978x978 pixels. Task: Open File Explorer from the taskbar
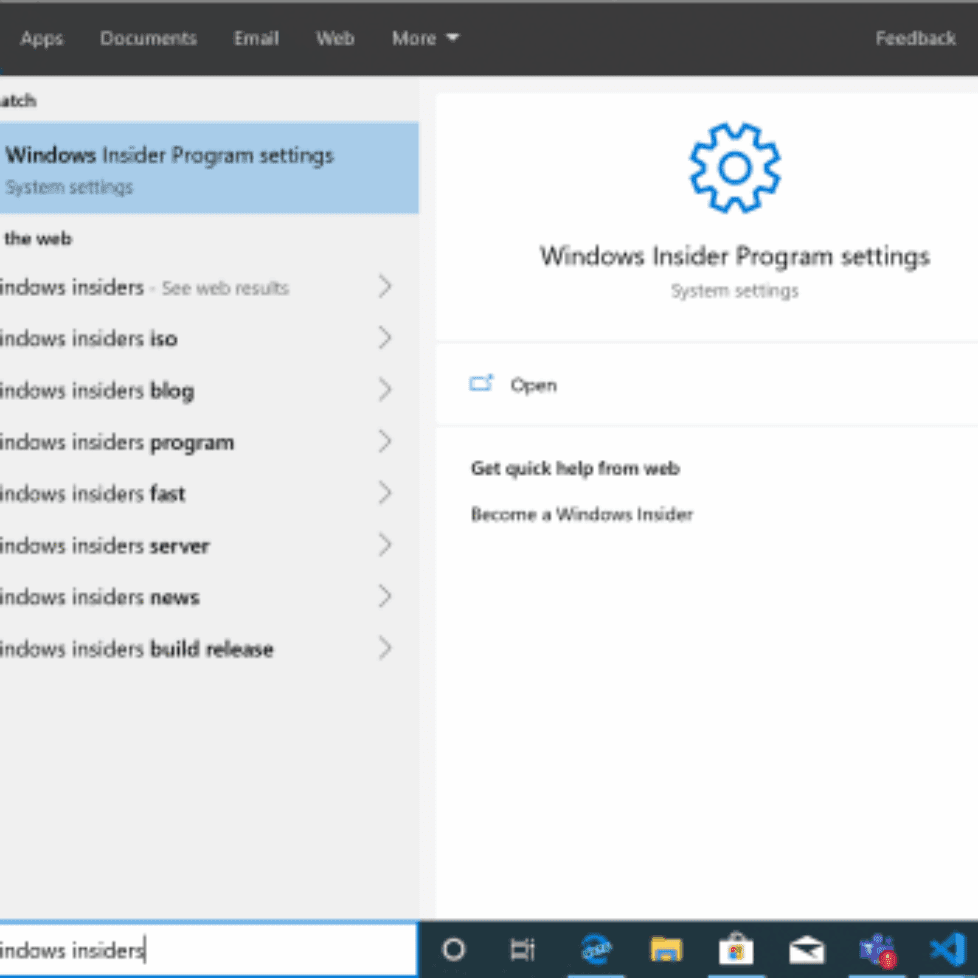pyautogui.click(x=666, y=949)
